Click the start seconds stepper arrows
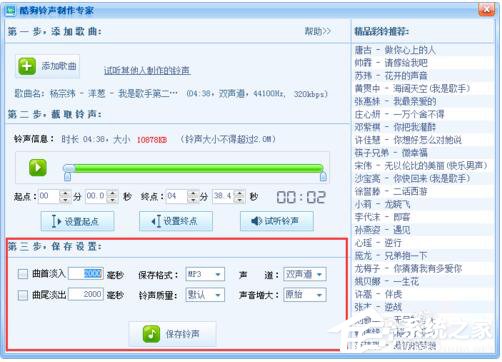Screen dimensions: 502x362 point(112,196)
